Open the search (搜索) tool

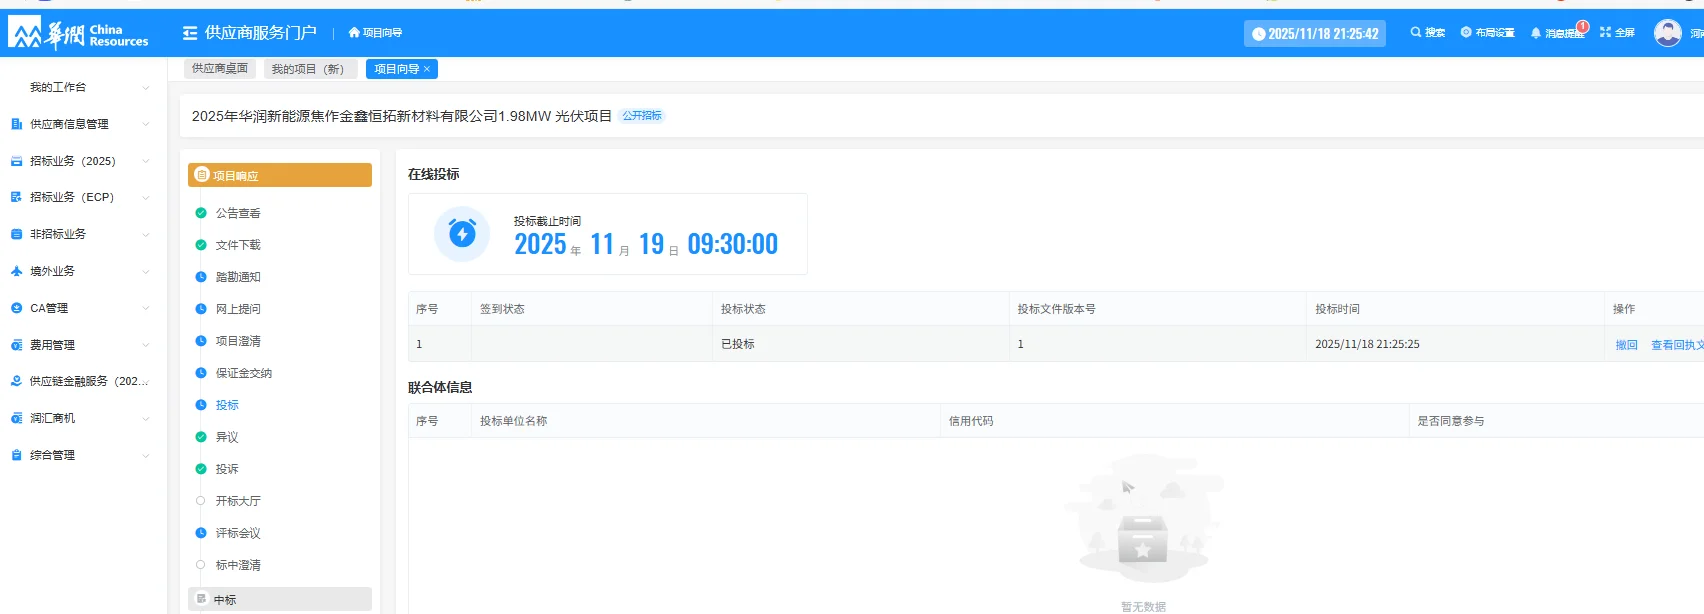1428,33
